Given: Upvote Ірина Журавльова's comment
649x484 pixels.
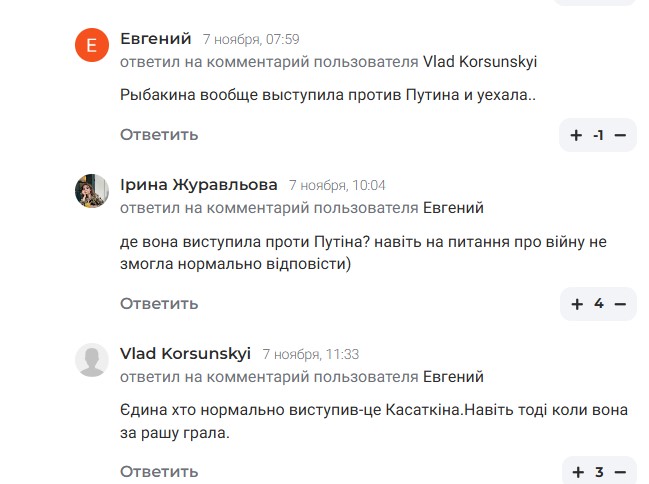Looking at the screenshot, I should tap(577, 304).
